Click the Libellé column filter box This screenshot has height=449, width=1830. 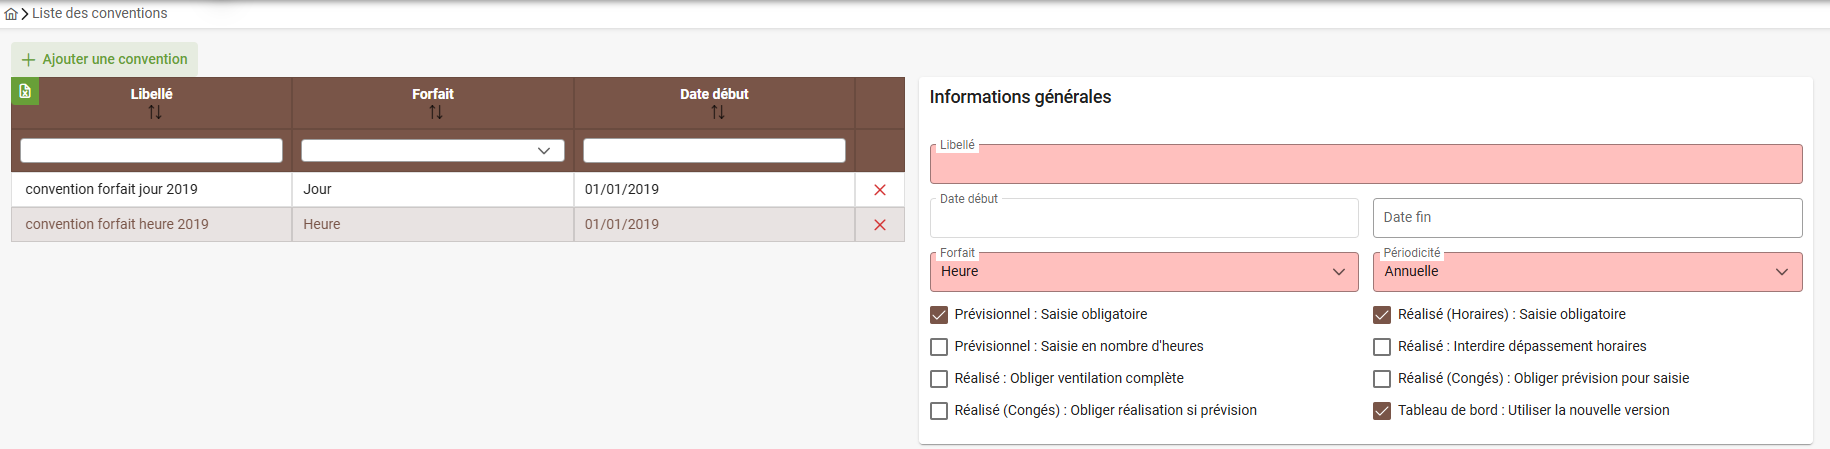point(152,151)
